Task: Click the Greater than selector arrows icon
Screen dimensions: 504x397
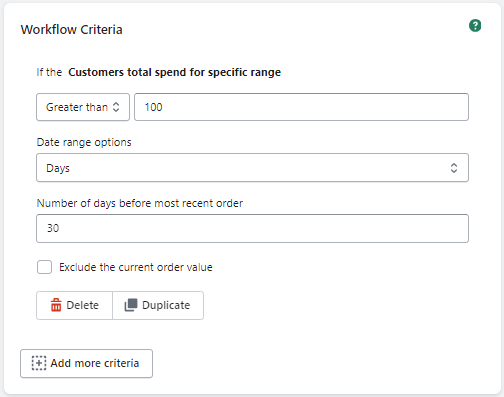Action: coord(116,107)
